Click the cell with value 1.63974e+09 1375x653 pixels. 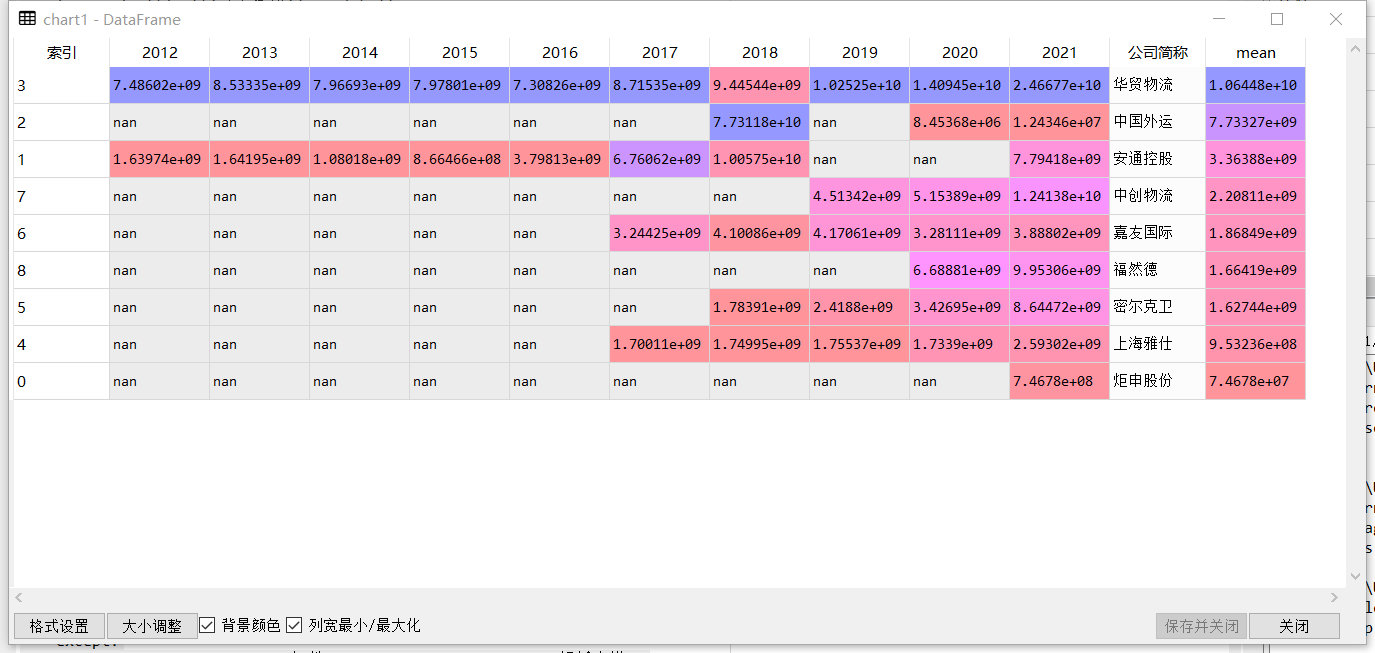click(160, 159)
